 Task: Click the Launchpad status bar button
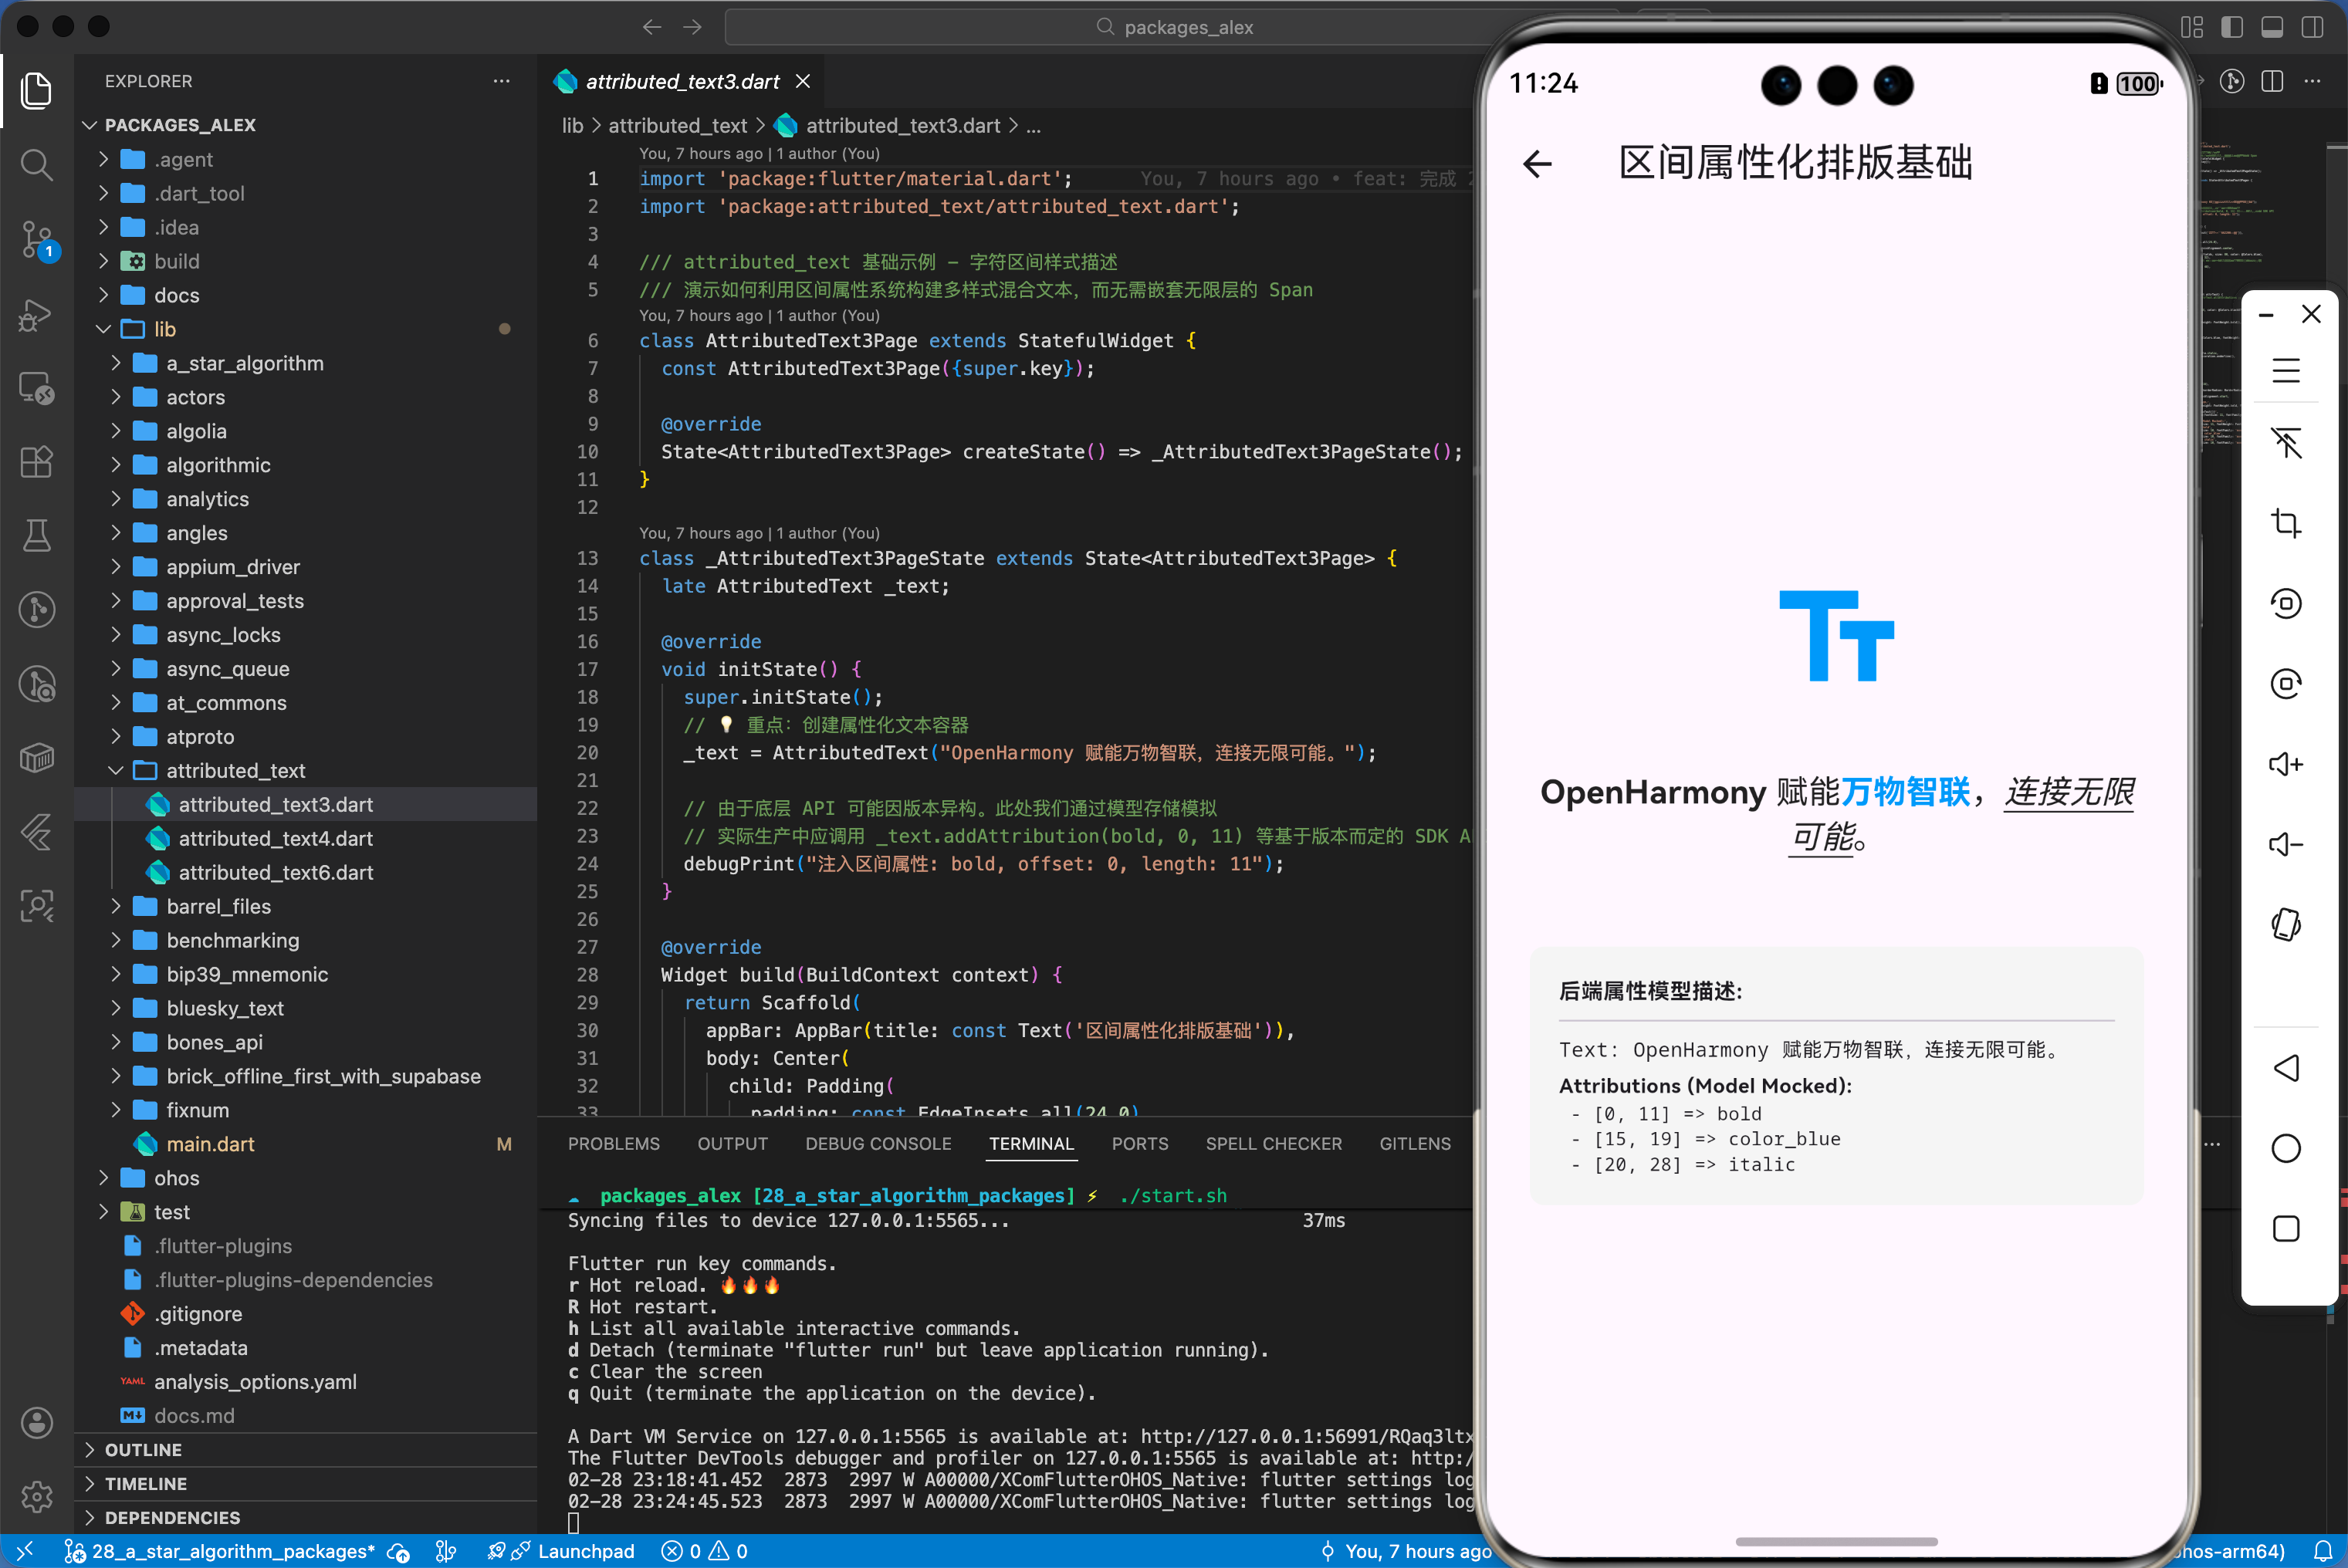coord(585,1551)
